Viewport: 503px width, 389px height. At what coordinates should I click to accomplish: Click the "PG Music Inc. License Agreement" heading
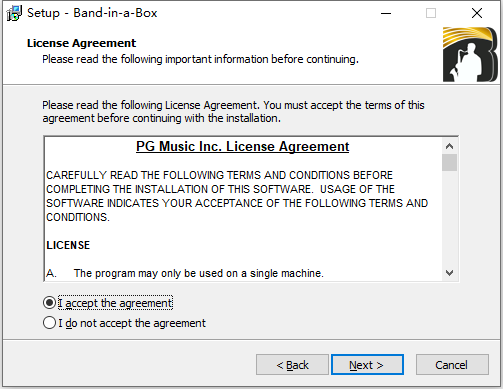point(242,146)
